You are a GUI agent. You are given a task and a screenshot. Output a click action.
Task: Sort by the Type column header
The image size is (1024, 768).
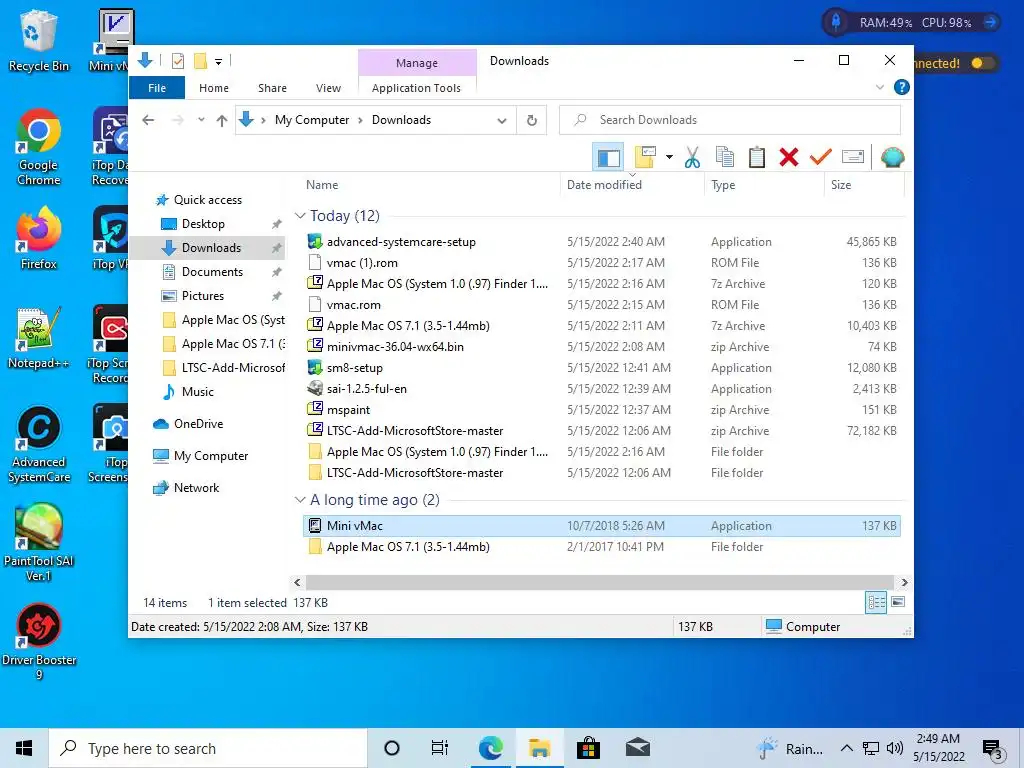click(x=764, y=185)
